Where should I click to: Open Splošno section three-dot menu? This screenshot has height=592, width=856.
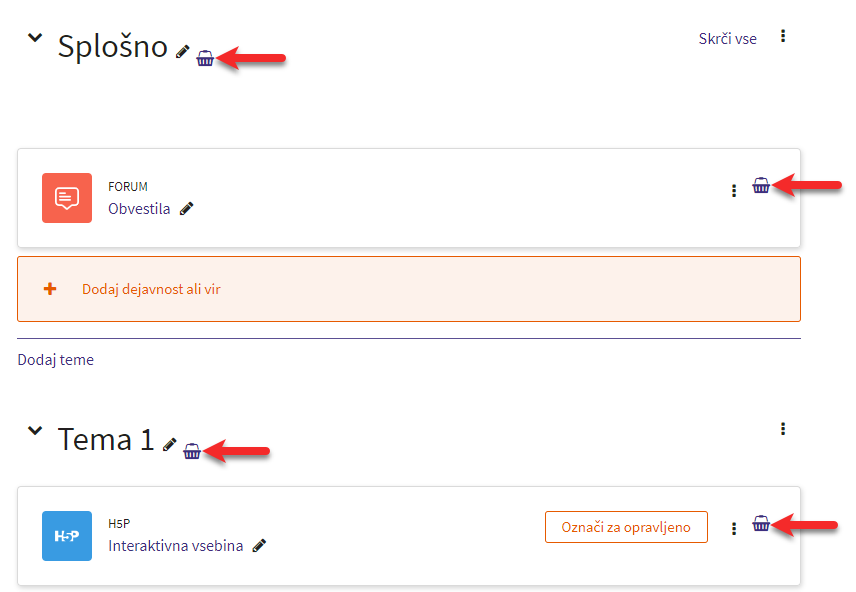coord(783,36)
